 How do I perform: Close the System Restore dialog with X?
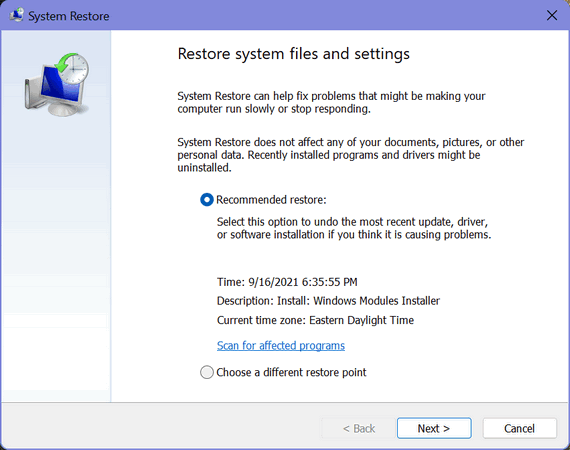point(552,15)
